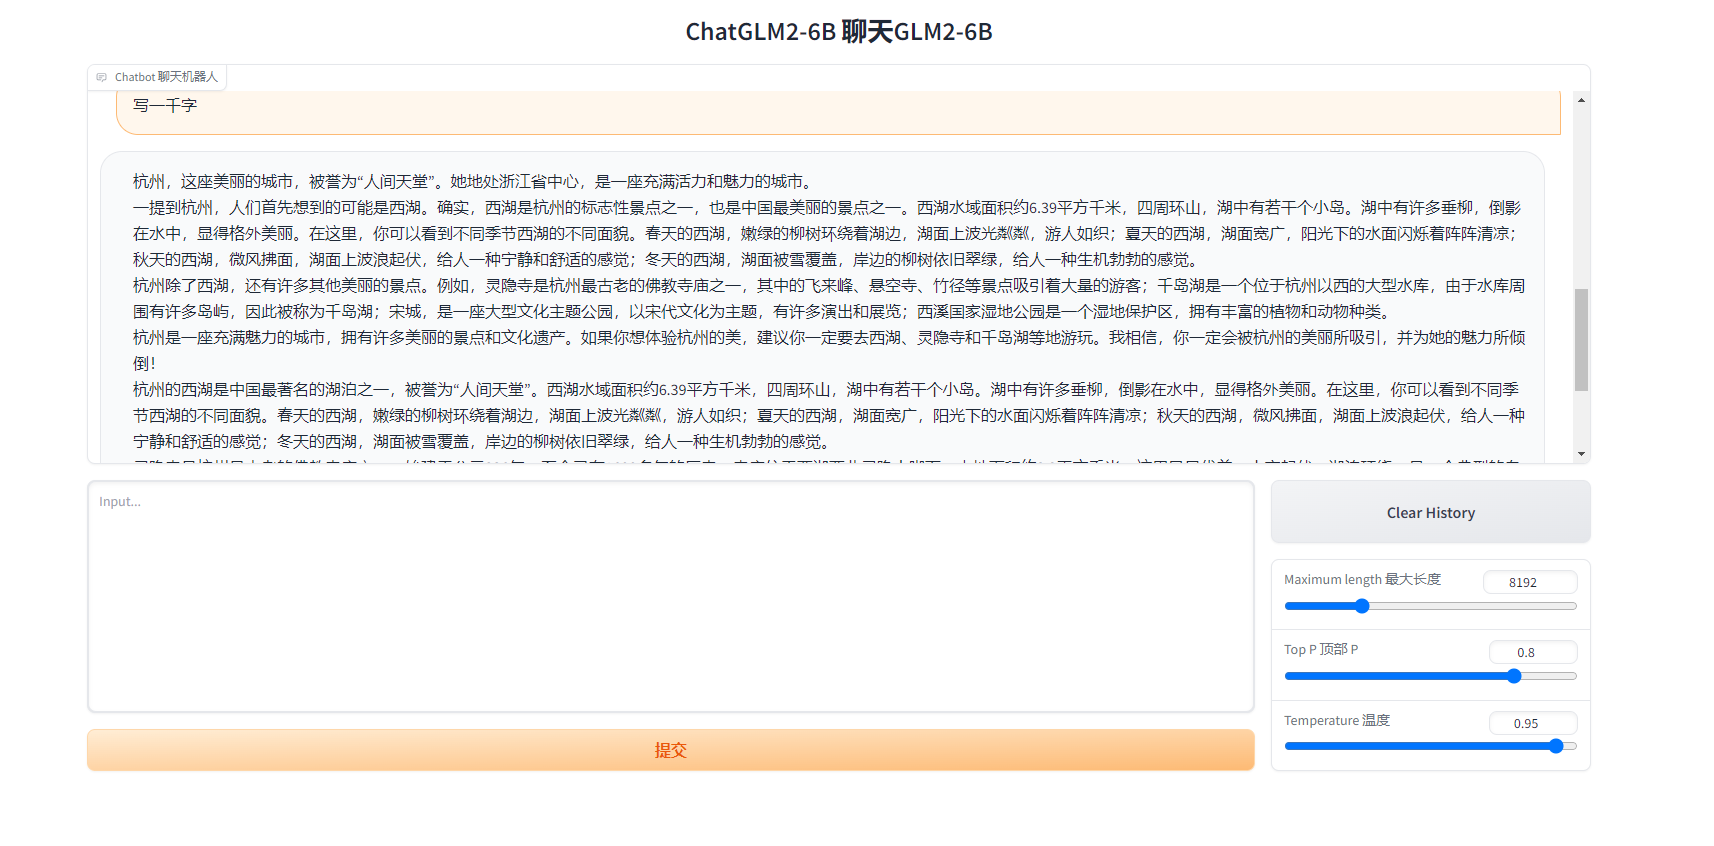Click the Chatbot 聊天机器人 label text
Image resolution: width=1714 pixels, height=846 pixels.
point(166,77)
